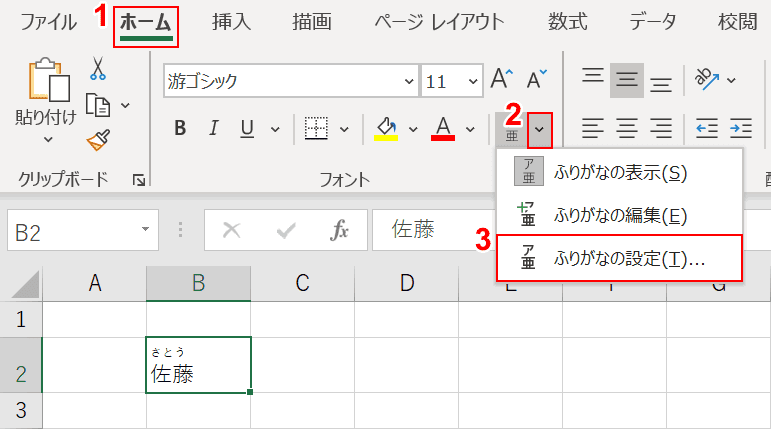
Task: Select cell B2 containing 佐藤
Action: pos(198,365)
